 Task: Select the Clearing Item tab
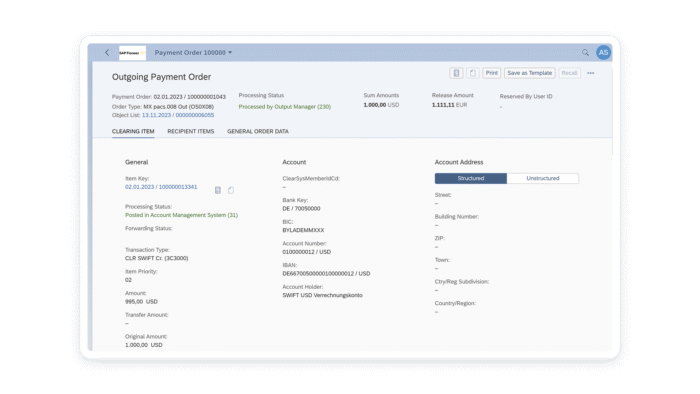[x=133, y=132]
